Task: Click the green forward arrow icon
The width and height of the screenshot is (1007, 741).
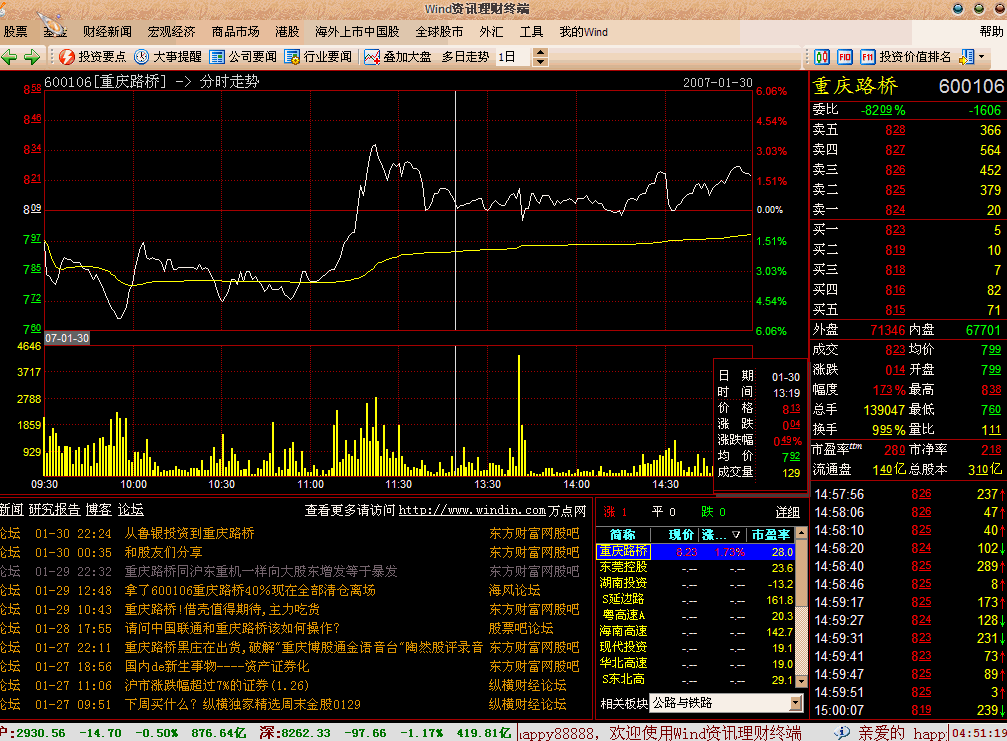Action: coord(31,57)
